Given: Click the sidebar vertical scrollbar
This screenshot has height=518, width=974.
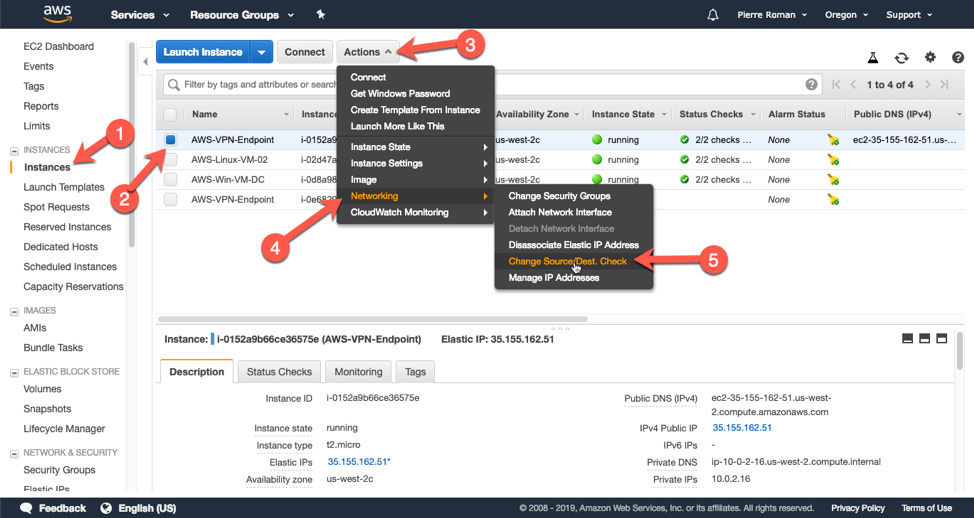Looking at the screenshot, I should (x=131, y=144).
